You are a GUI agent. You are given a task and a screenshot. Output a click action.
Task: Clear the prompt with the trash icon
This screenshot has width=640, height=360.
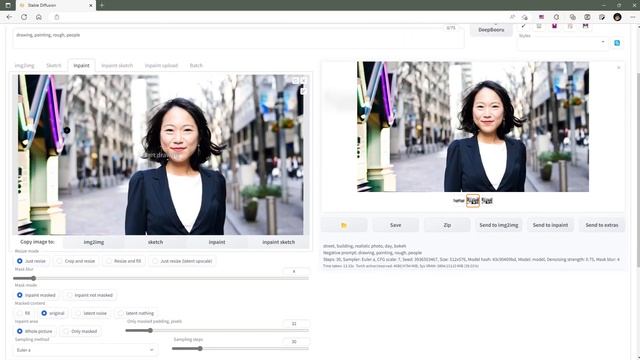[539, 26]
